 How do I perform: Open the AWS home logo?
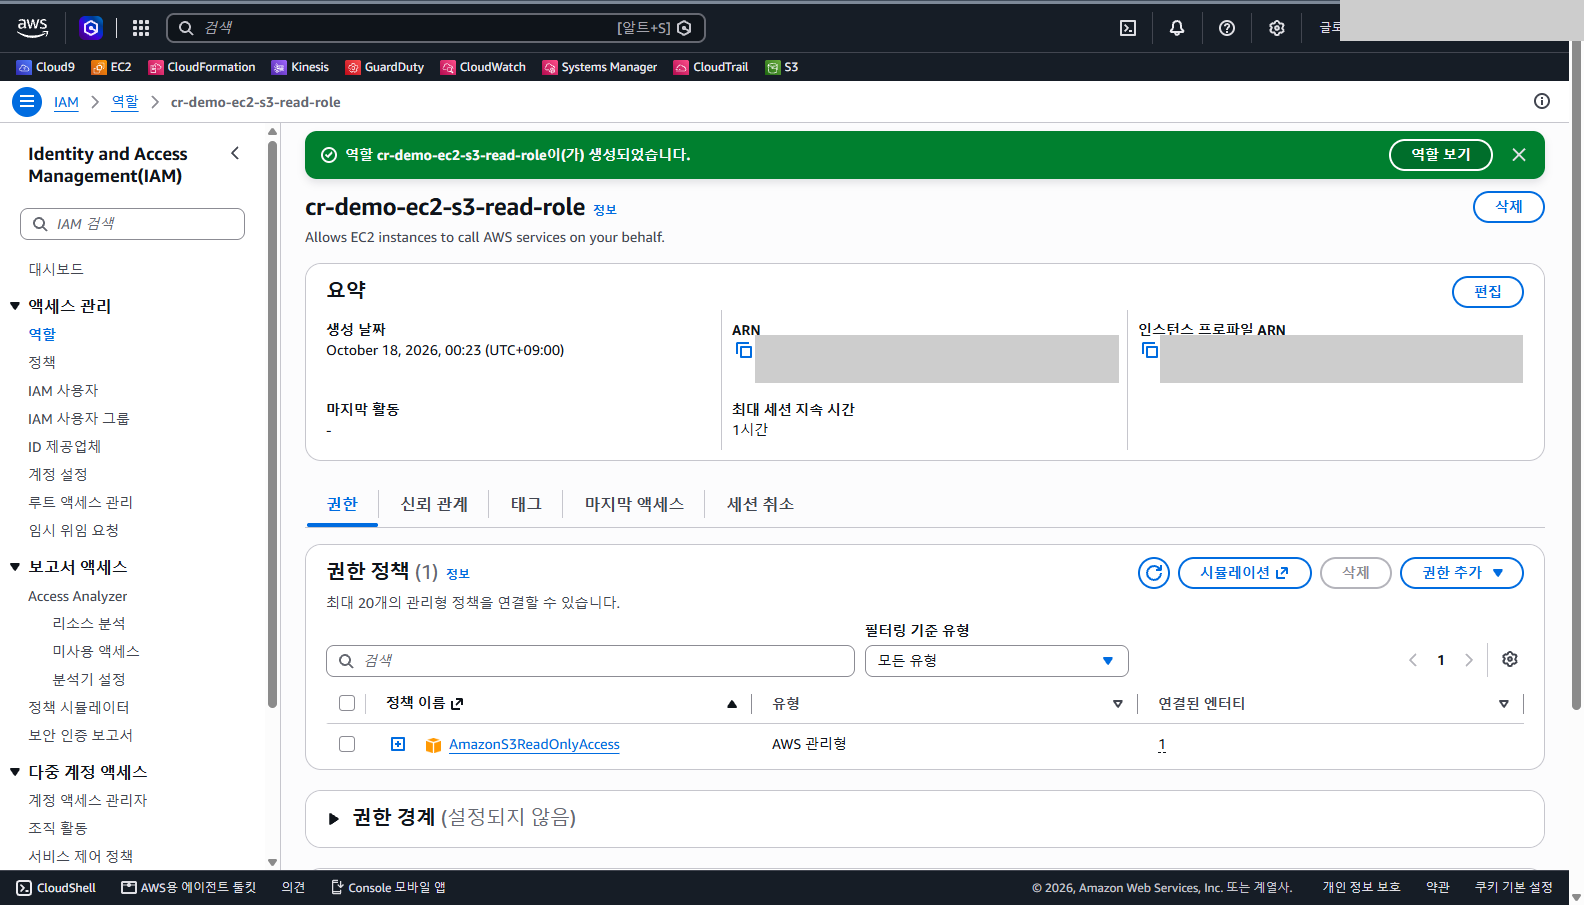[x=32, y=28]
